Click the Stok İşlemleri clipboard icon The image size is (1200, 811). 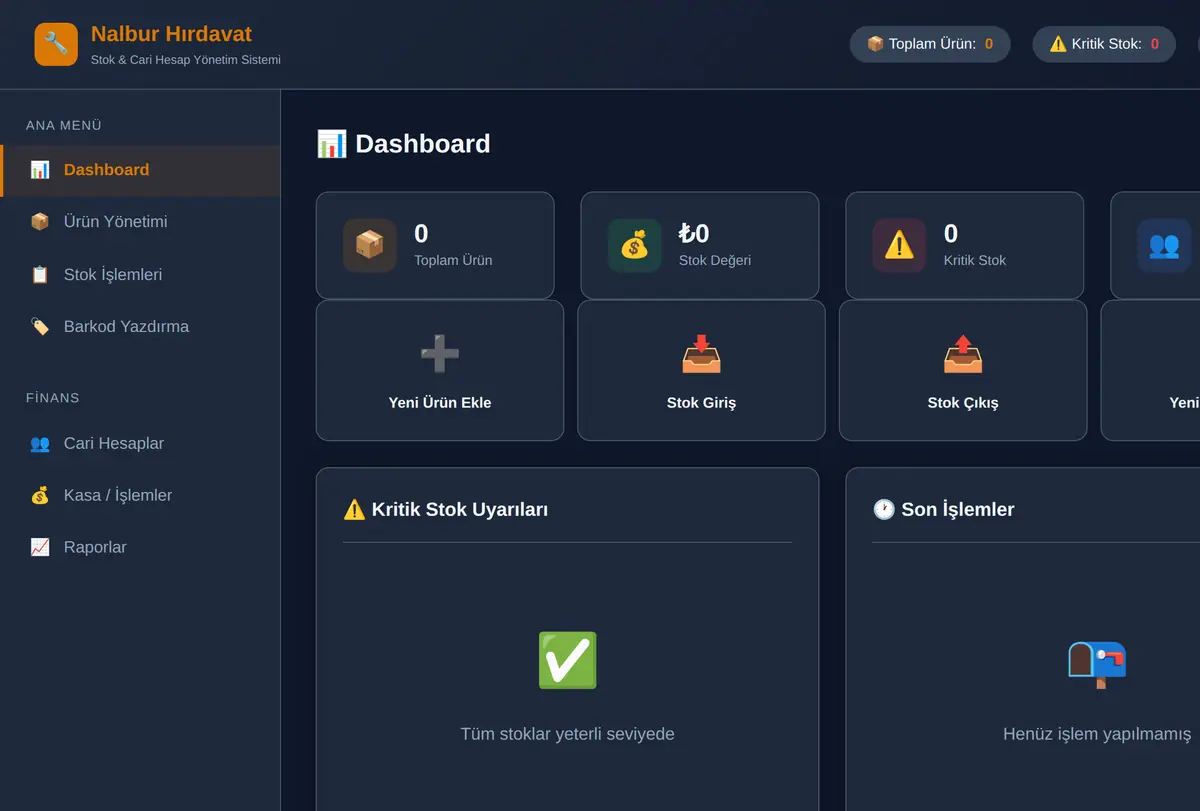[x=40, y=274]
